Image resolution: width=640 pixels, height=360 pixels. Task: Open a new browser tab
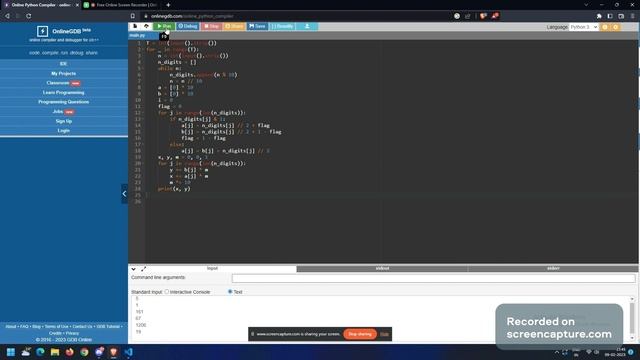[x=168, y=5]
